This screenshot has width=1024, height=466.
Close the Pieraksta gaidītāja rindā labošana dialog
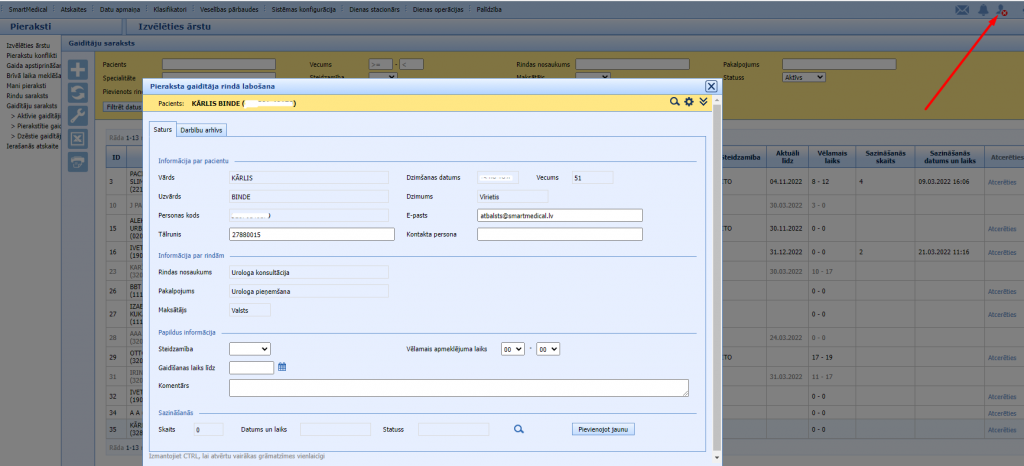[x=711, y=87]
